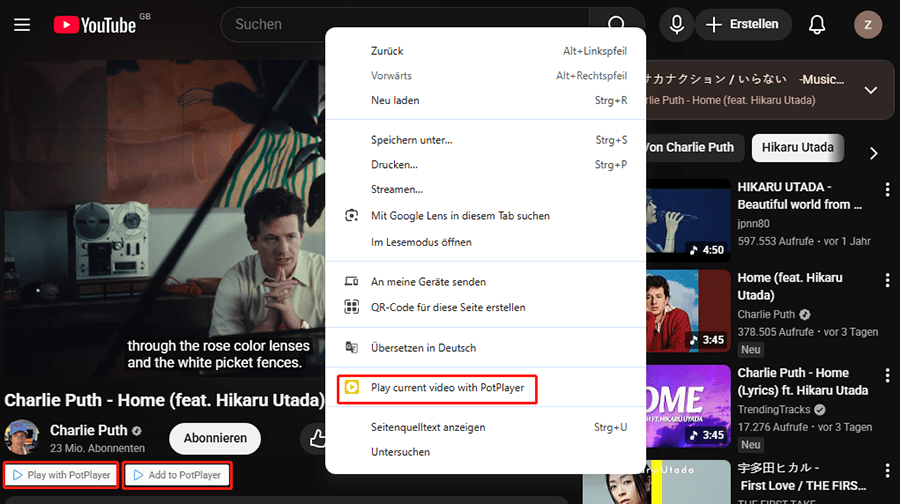Click the YouTube logo
Viewport: 900px width, 504px height.
(x=95, y=25)
